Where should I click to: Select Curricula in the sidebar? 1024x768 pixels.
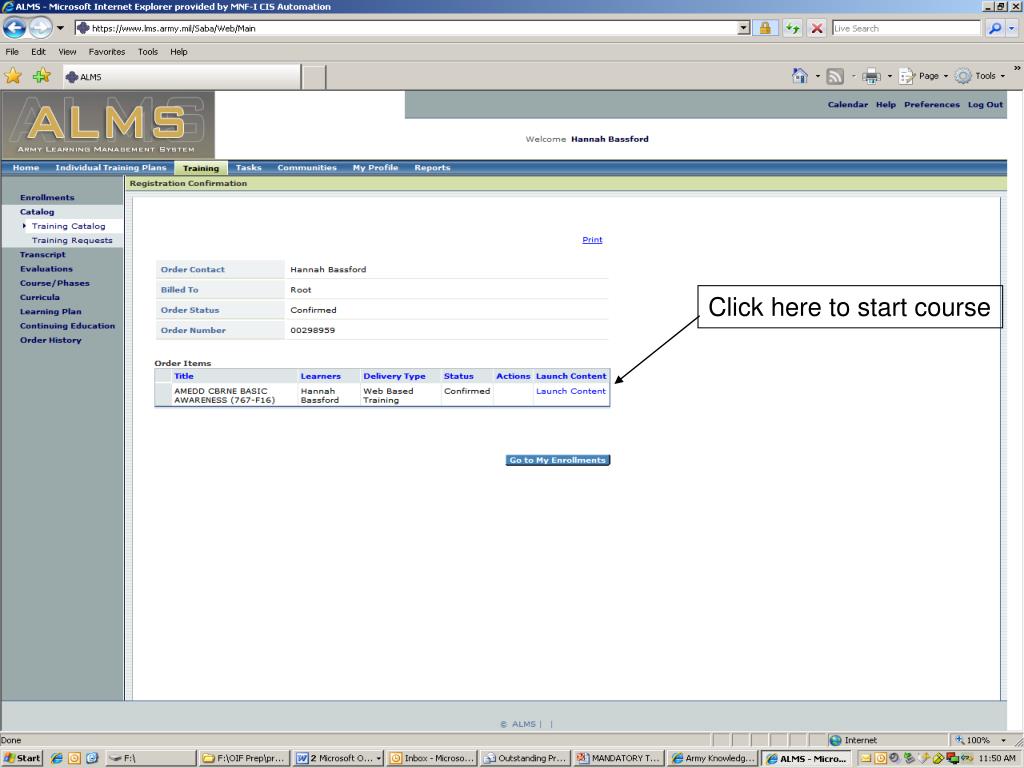pyautogui.click(x=40, y=297)
